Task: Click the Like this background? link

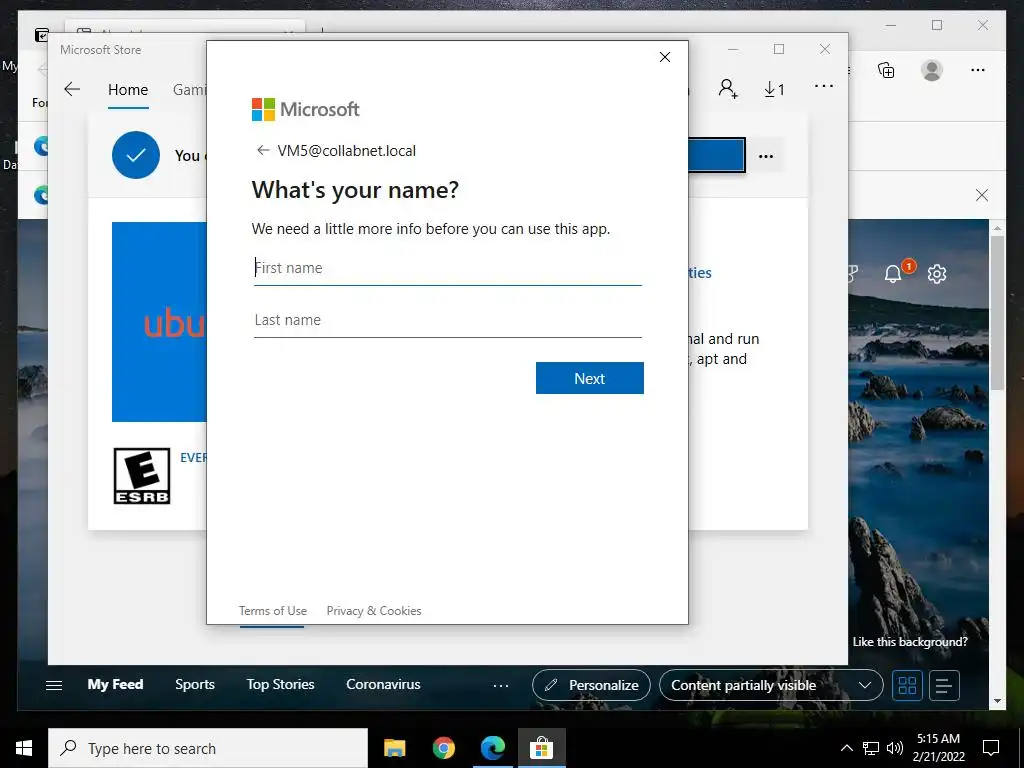Action: pos(910,642)
